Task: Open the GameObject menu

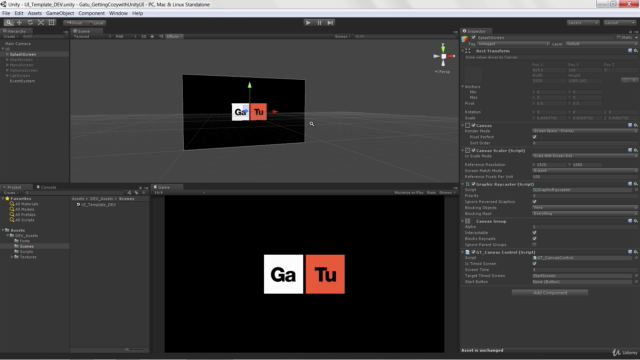Action: (60, 13)
